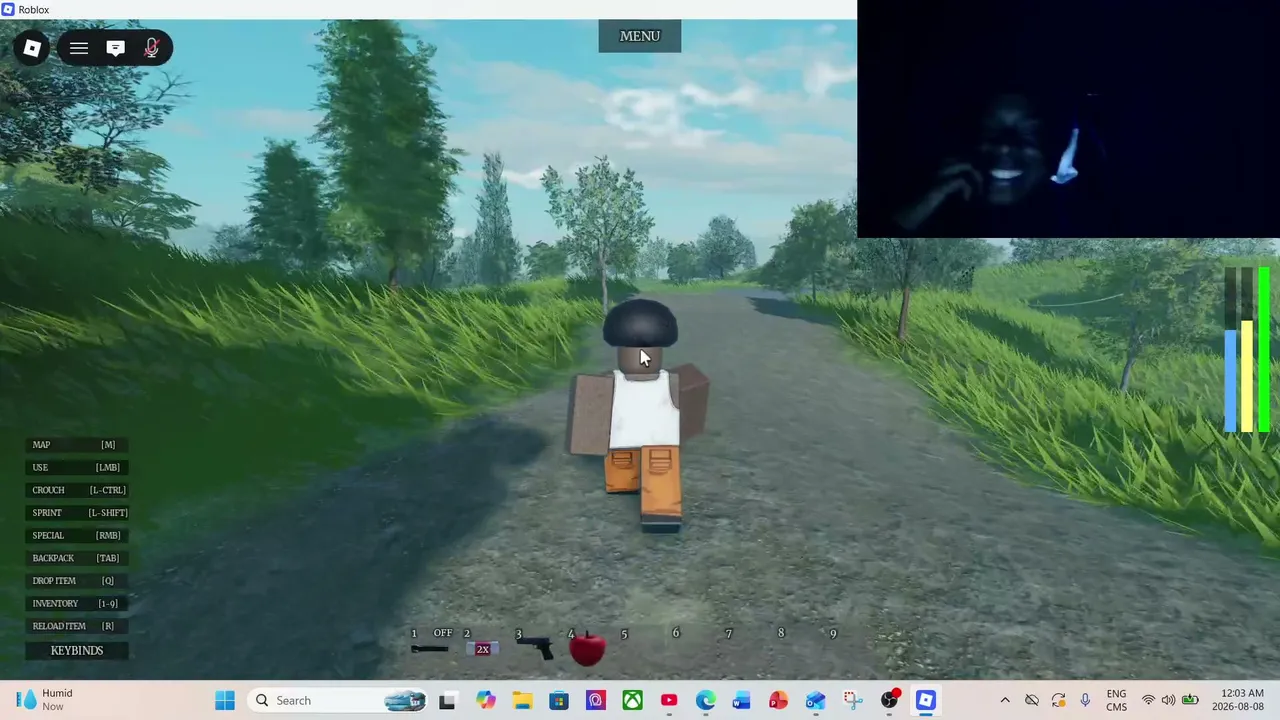
Task: Open Outlook from the taskbar
Action: [x=815, y=700]
